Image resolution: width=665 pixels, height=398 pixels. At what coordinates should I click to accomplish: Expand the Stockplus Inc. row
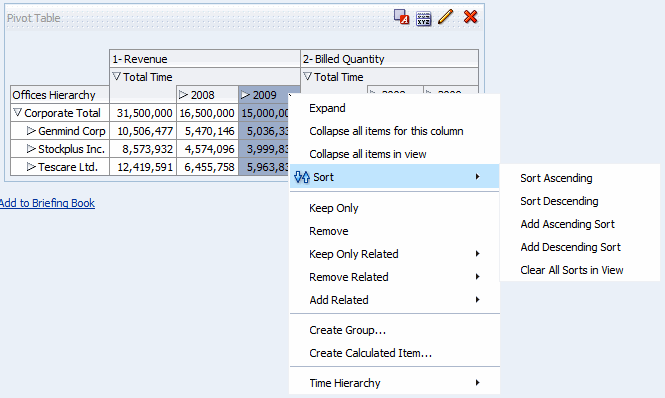[31, 149]
